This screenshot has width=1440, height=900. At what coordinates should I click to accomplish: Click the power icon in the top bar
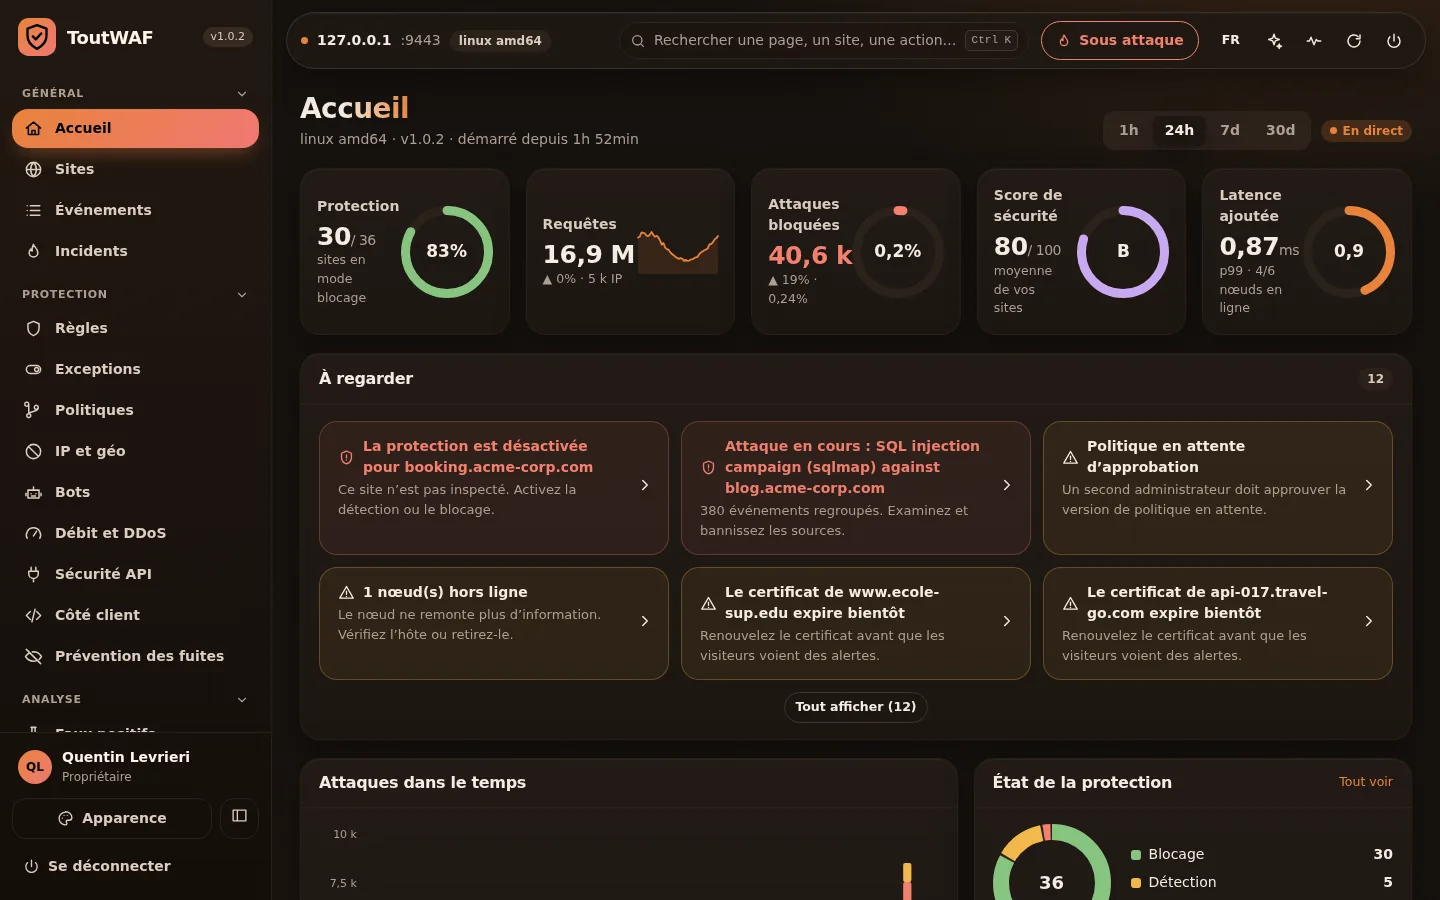1394,41
